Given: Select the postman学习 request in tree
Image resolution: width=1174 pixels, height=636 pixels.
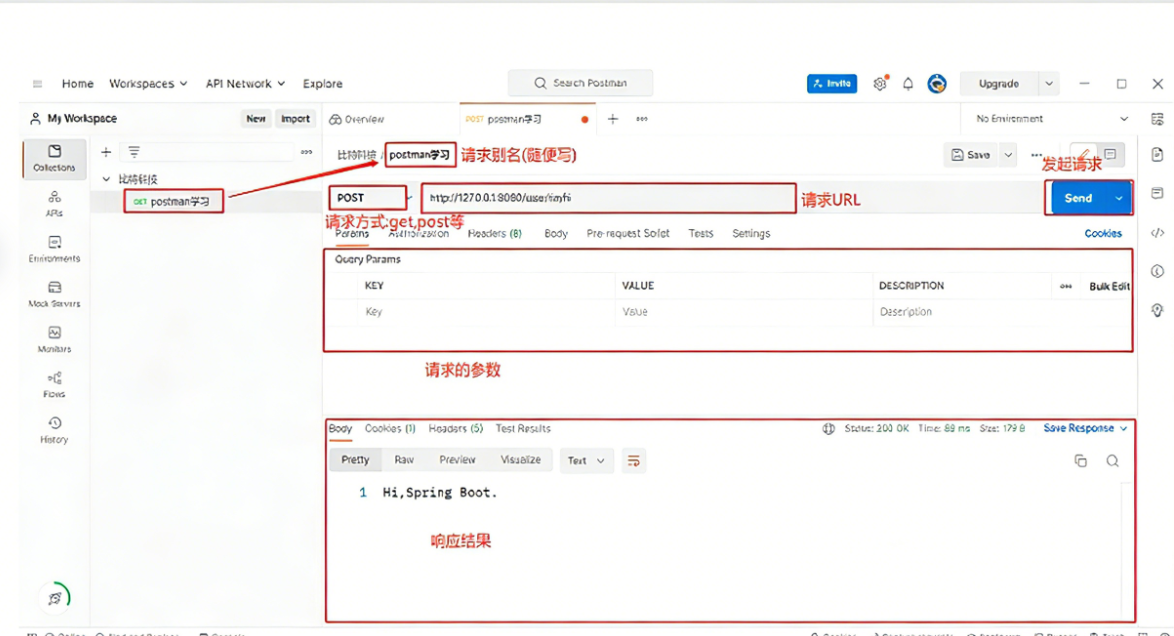Looking at the screenshot, I should pos(172,202).
